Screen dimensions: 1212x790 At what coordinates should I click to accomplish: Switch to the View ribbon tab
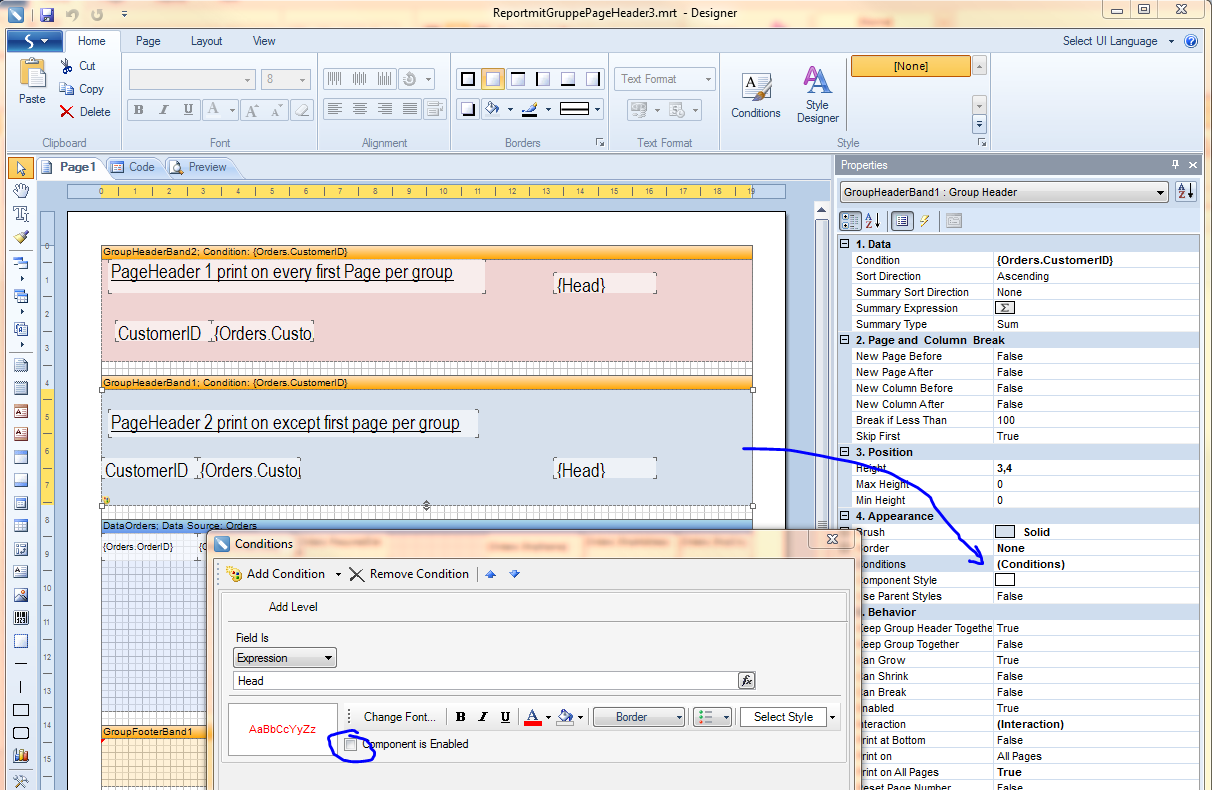tap(264, 41)
